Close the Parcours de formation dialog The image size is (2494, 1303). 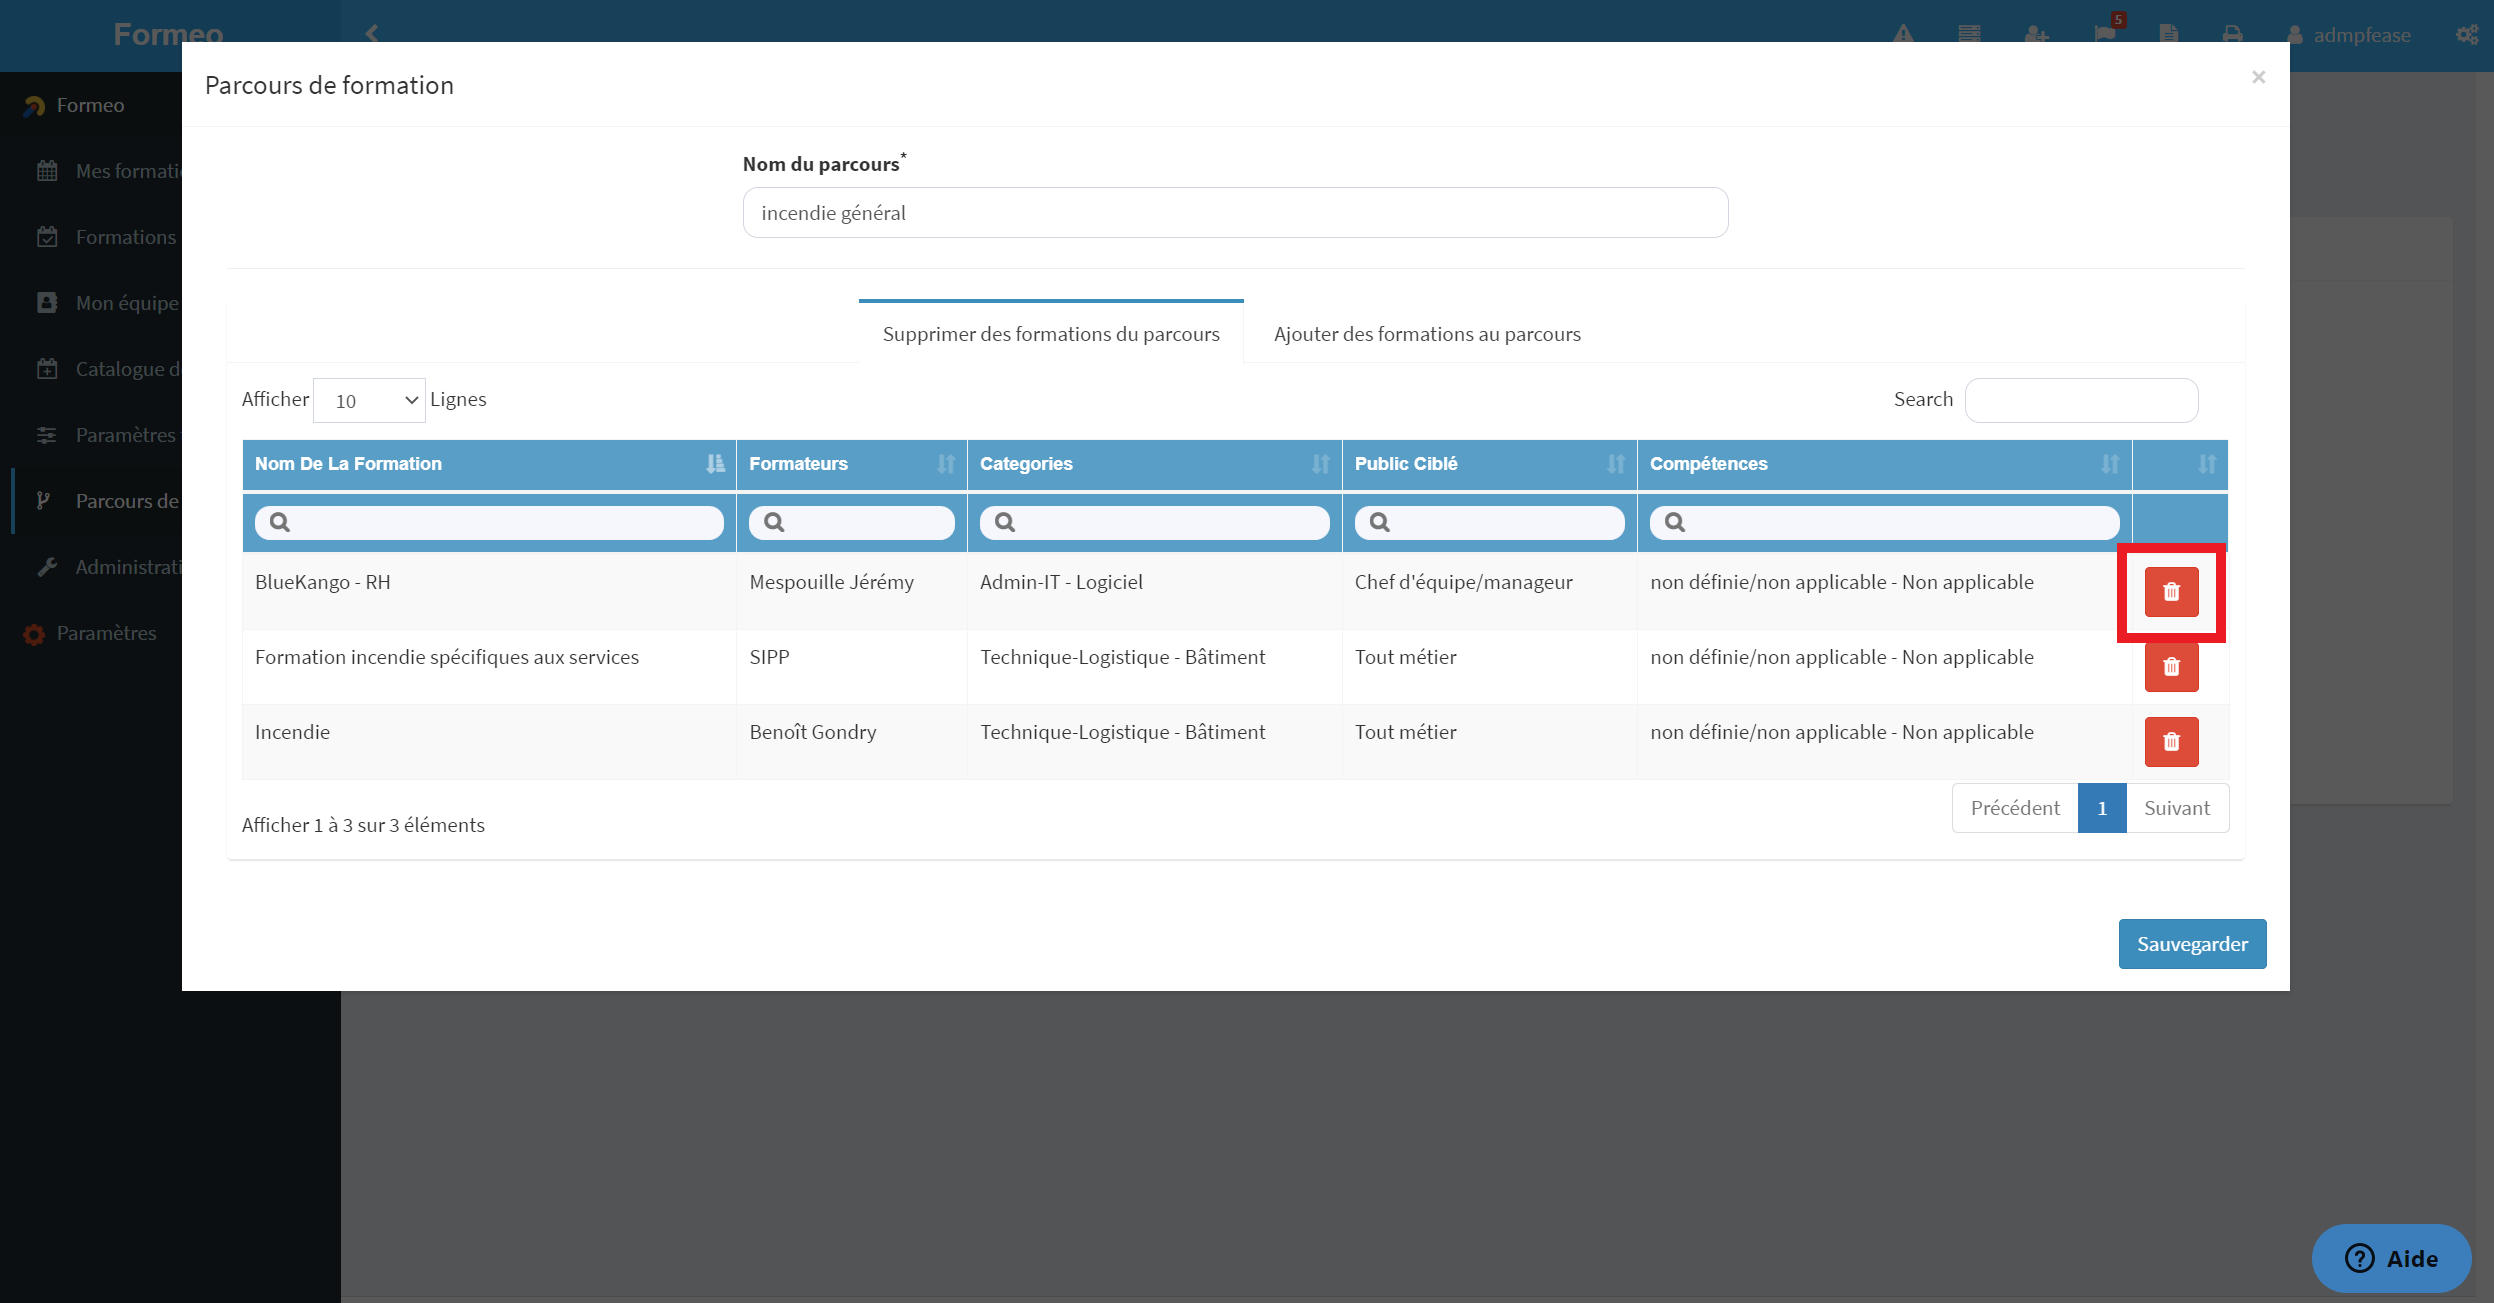click(2258, 77)
